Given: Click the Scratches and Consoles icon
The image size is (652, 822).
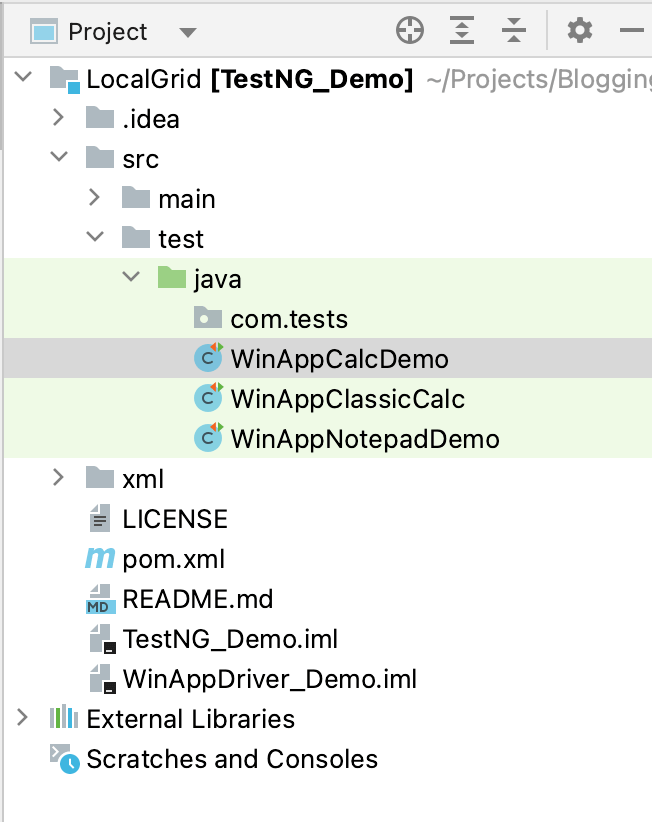Looking at the screenshot, I should pos(65,759).
